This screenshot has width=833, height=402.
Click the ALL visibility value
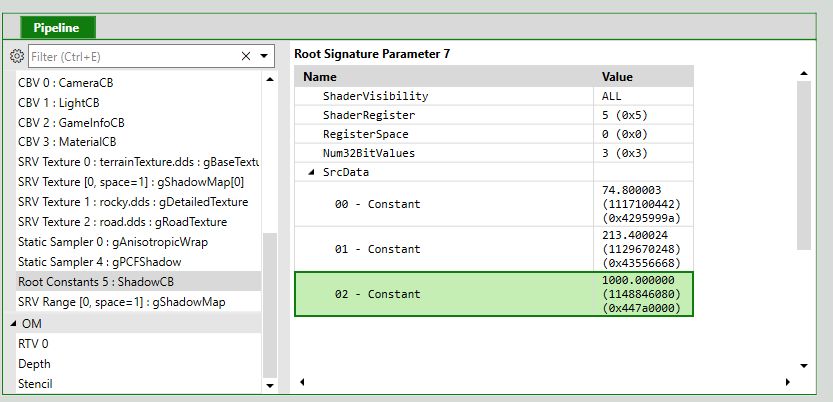pos(611,96)
